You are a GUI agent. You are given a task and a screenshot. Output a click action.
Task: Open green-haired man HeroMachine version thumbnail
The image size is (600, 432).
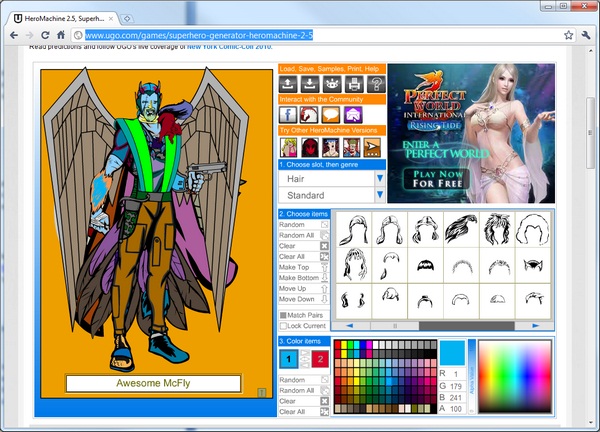[x=351, y=147]
